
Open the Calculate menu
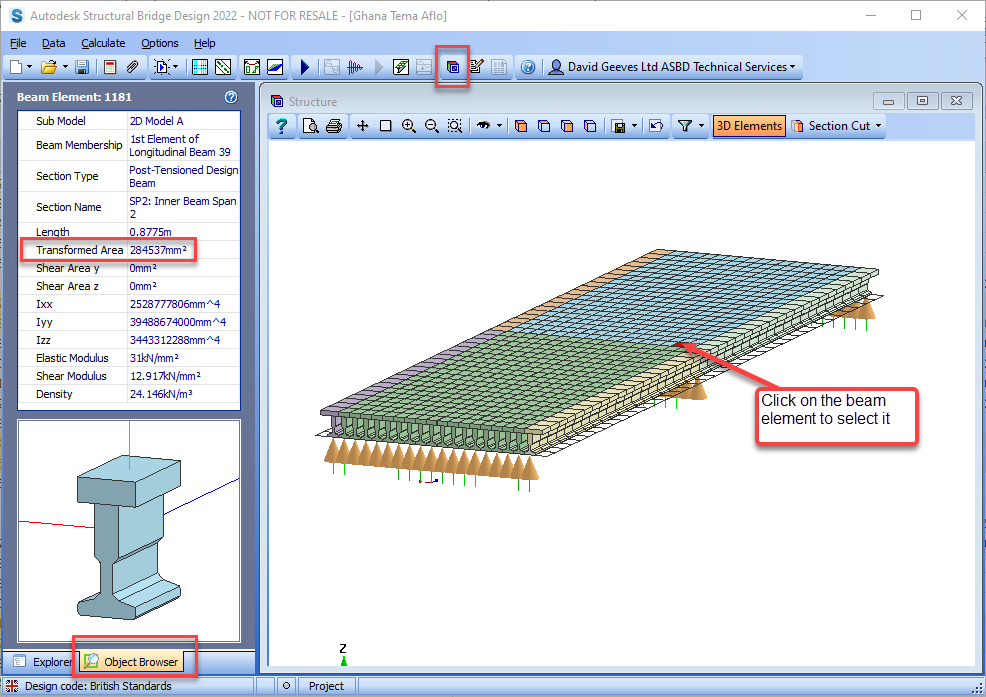point(103,43)
